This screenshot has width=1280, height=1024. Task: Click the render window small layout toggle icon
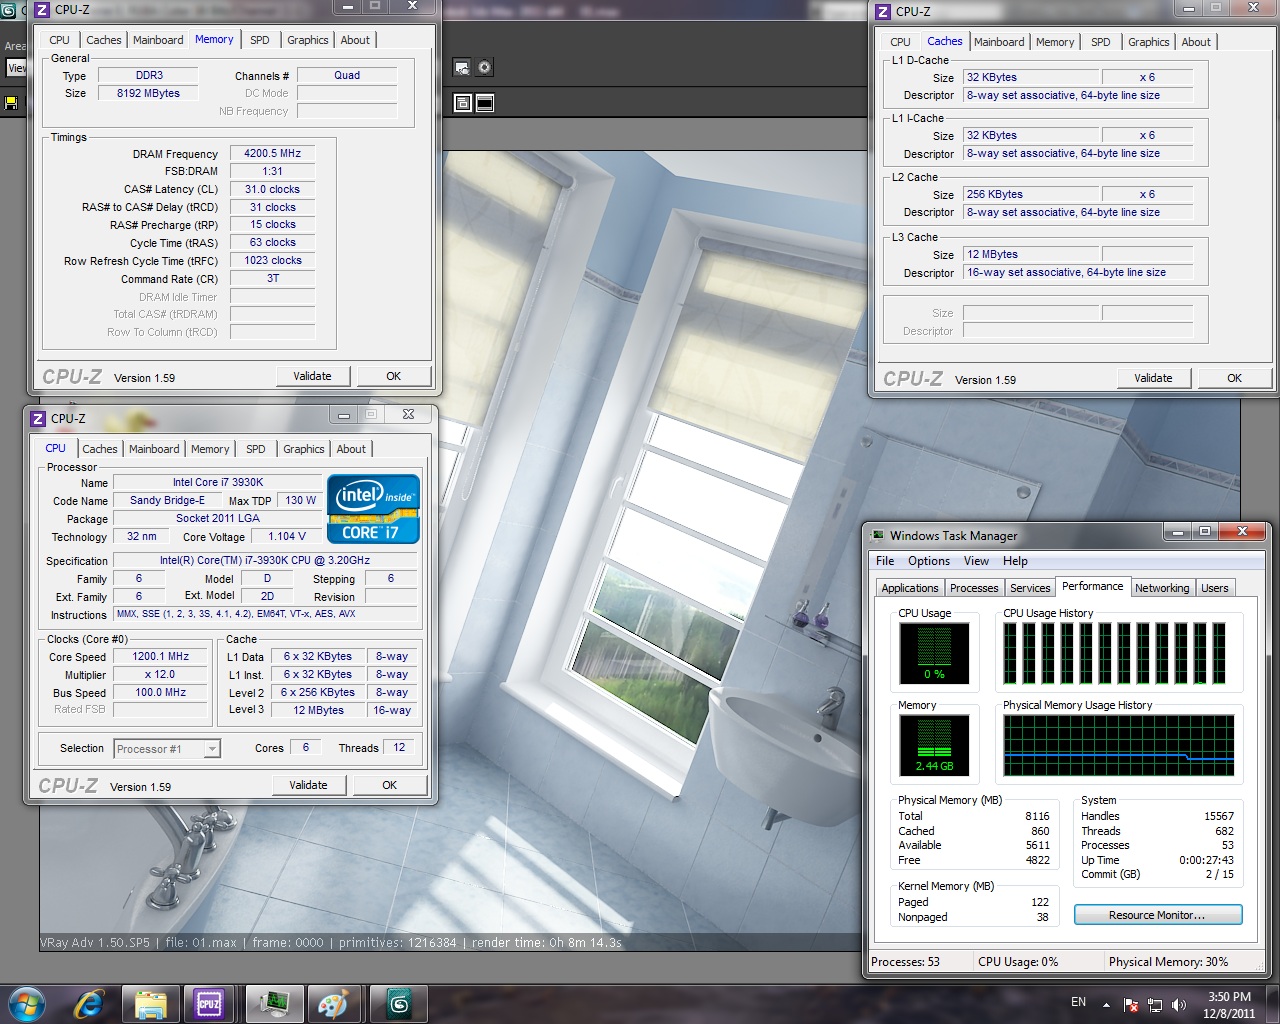[463, 103]
